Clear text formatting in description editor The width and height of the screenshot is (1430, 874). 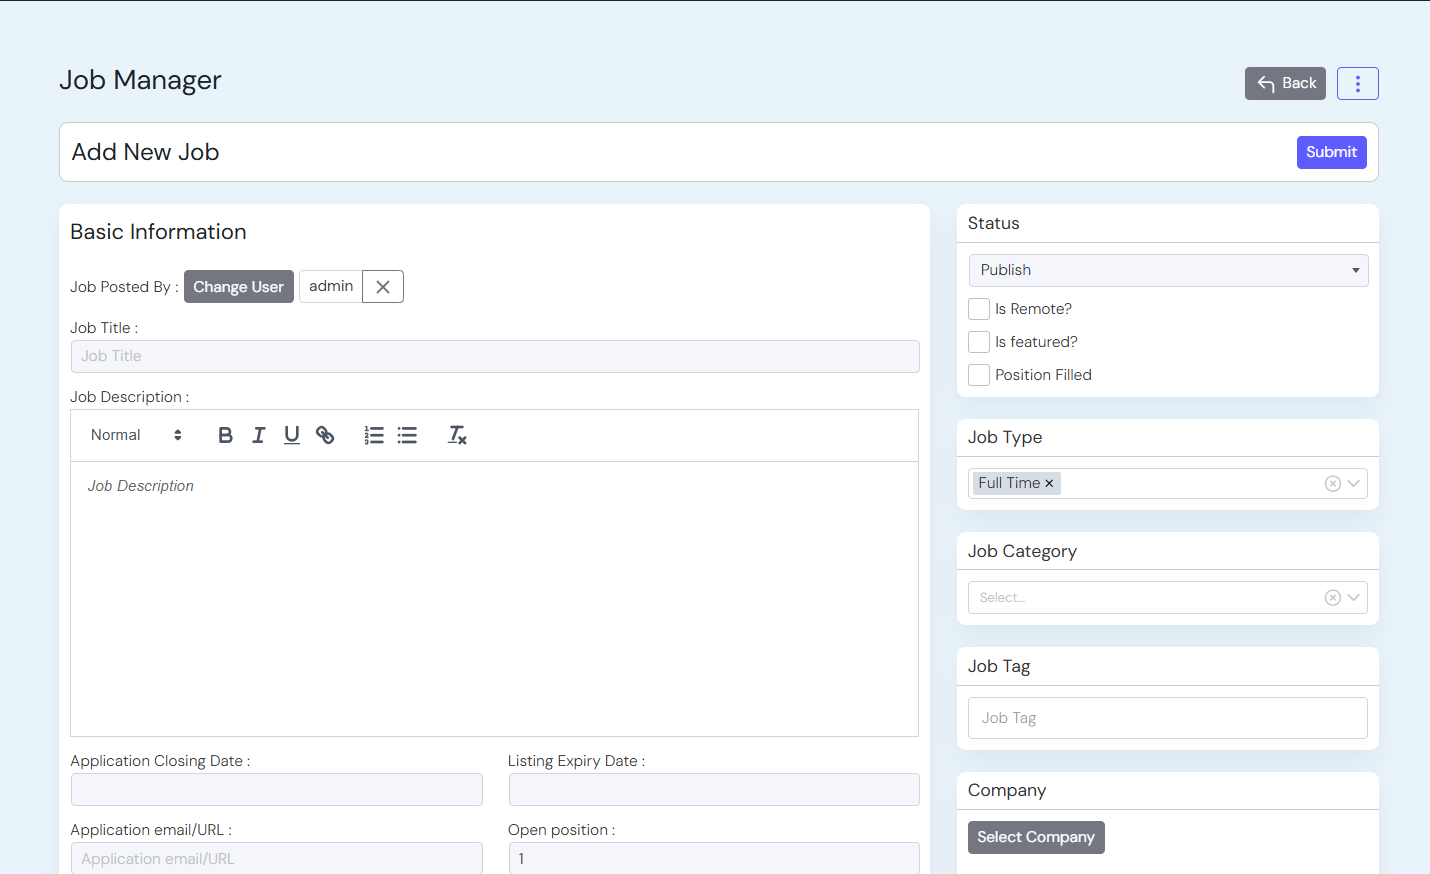pyautogui.click(x=457, y=435)
